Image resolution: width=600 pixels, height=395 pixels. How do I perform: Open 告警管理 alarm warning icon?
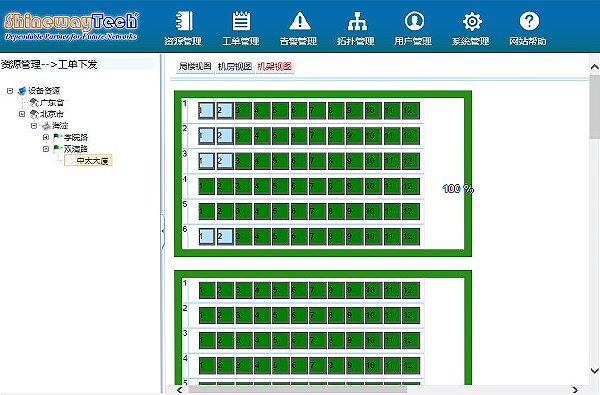[300, 21]
